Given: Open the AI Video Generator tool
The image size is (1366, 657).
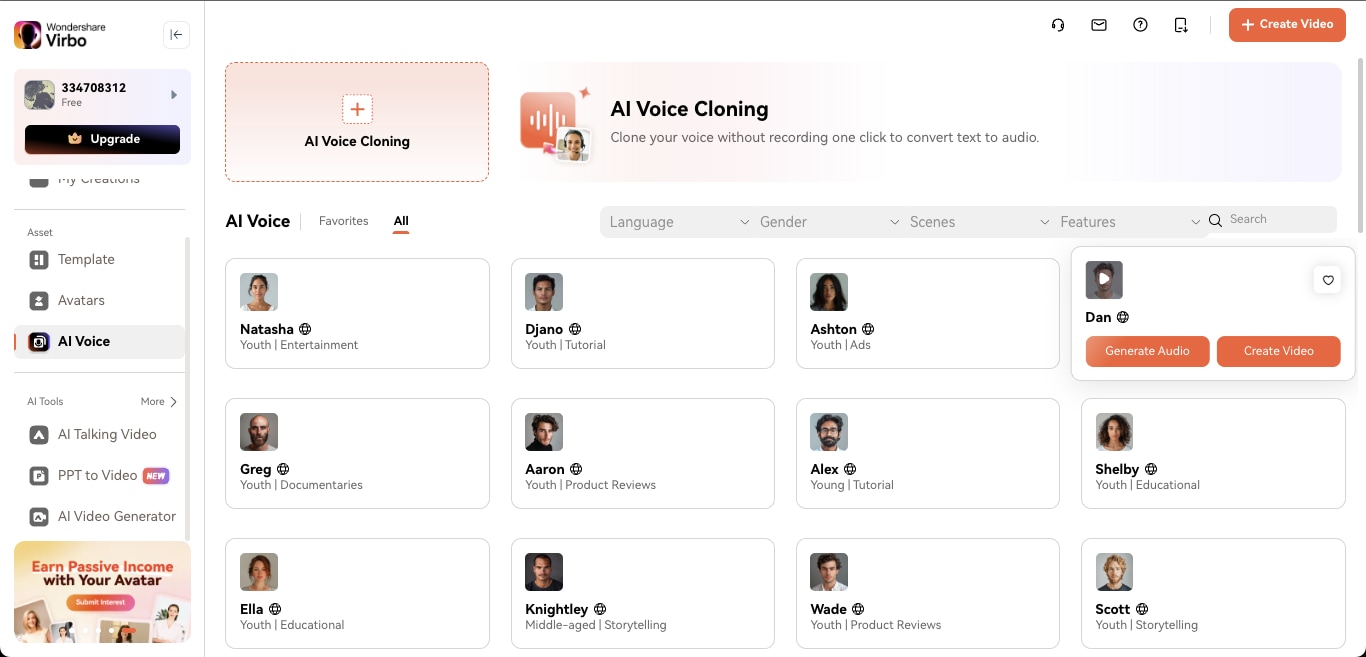Looking at the screenshot, I should click(x=116, y=516).
